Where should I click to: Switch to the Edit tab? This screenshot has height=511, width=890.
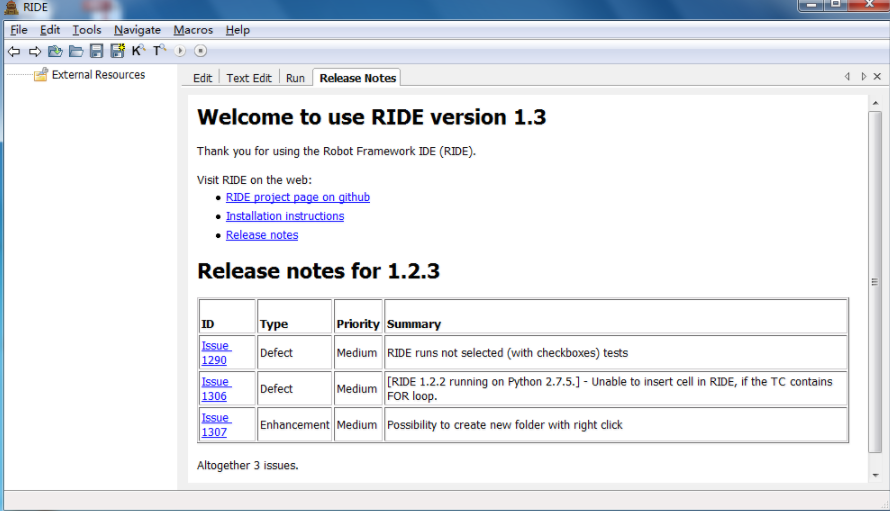pyautogui.click(x=202, y=78)
